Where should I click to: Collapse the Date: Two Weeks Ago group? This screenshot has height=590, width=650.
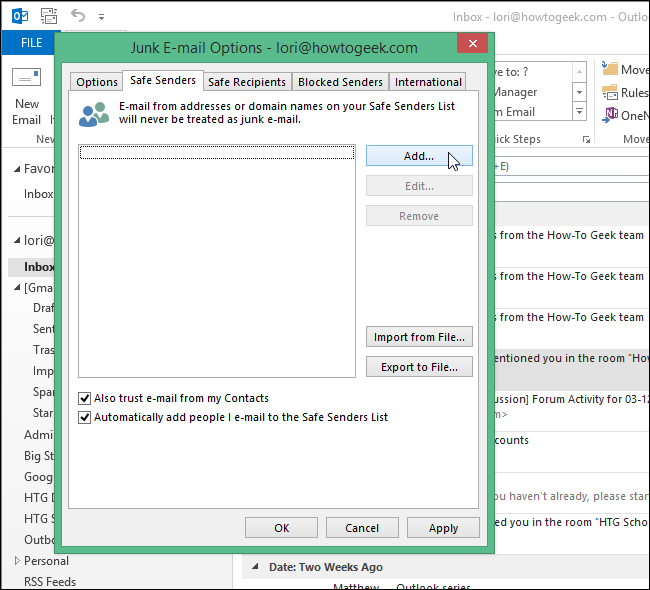(255, 566)
